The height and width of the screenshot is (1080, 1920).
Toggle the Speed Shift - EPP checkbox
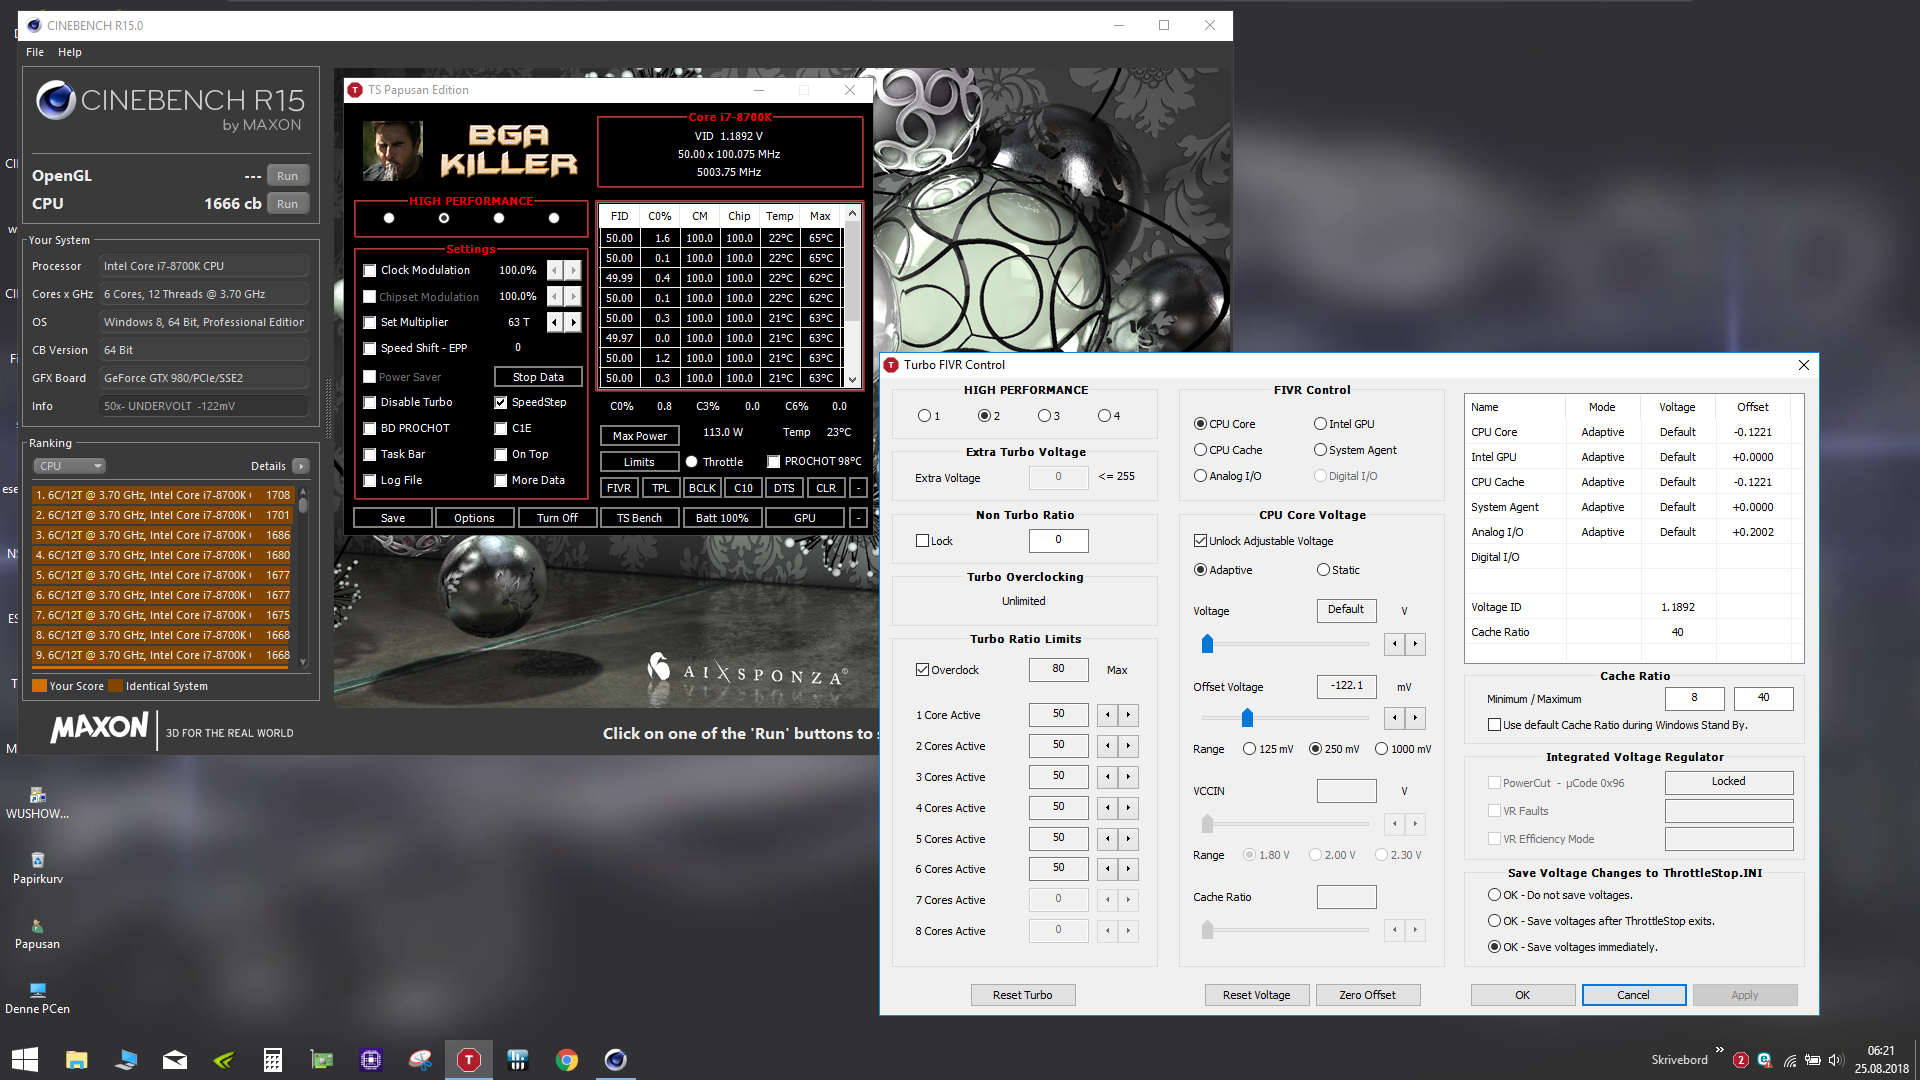[370, 348]
